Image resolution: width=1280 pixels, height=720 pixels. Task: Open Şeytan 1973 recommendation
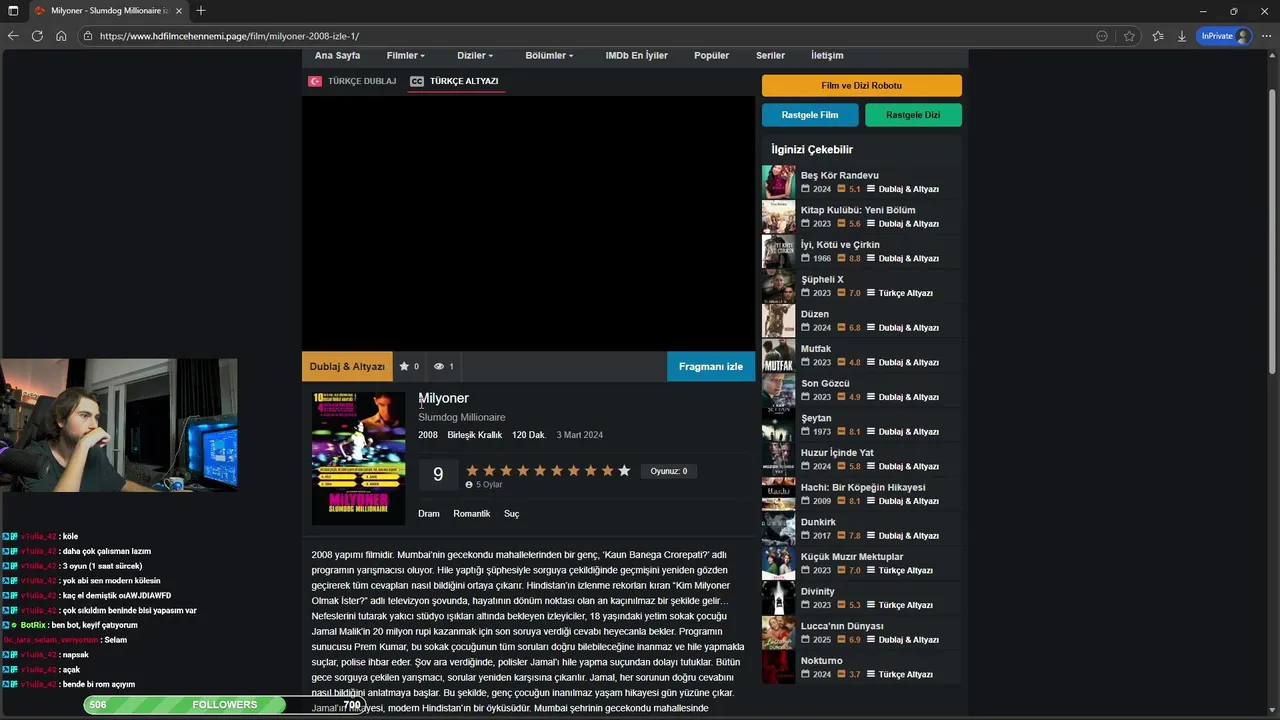(x=861, y=425)
